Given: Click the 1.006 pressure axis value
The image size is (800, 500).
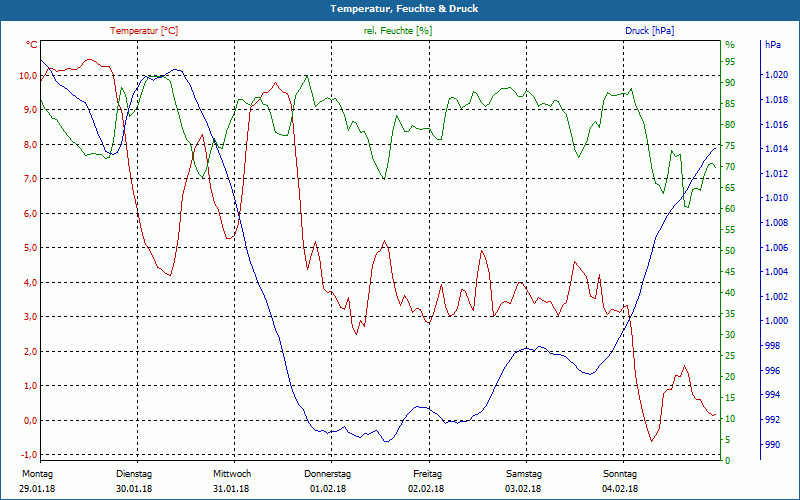Looking at the screenshot, I should pos(777,247).
